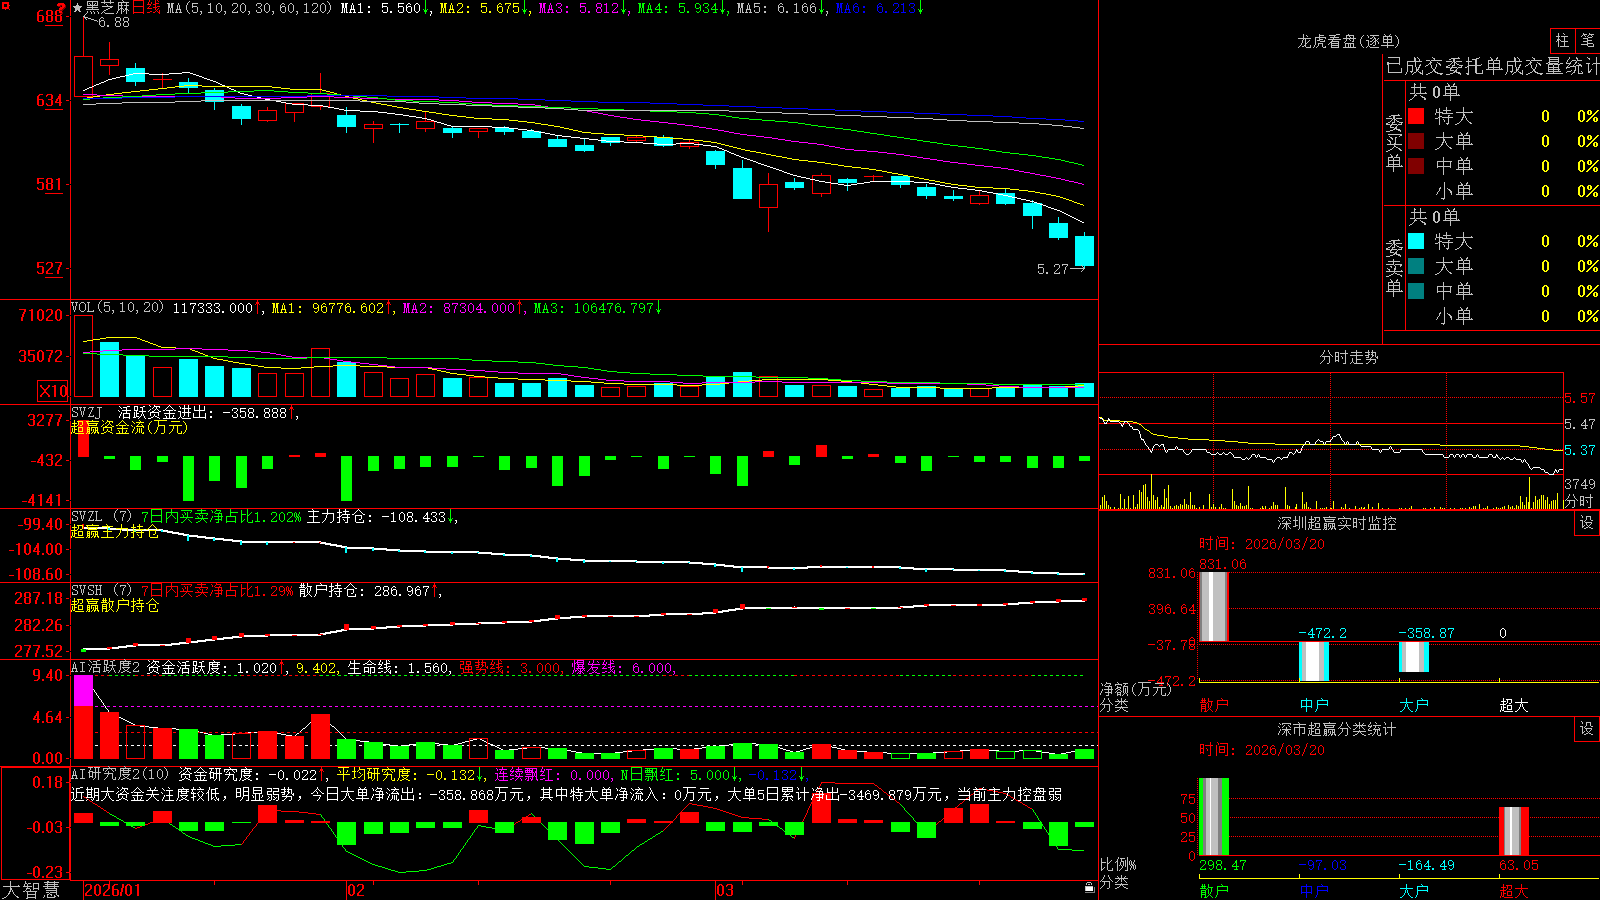Open 设 settings for 深圳超赢实时监控
Image resolution: width=1600 pixels, height=900 pixels.
[x=1587, y=523]
